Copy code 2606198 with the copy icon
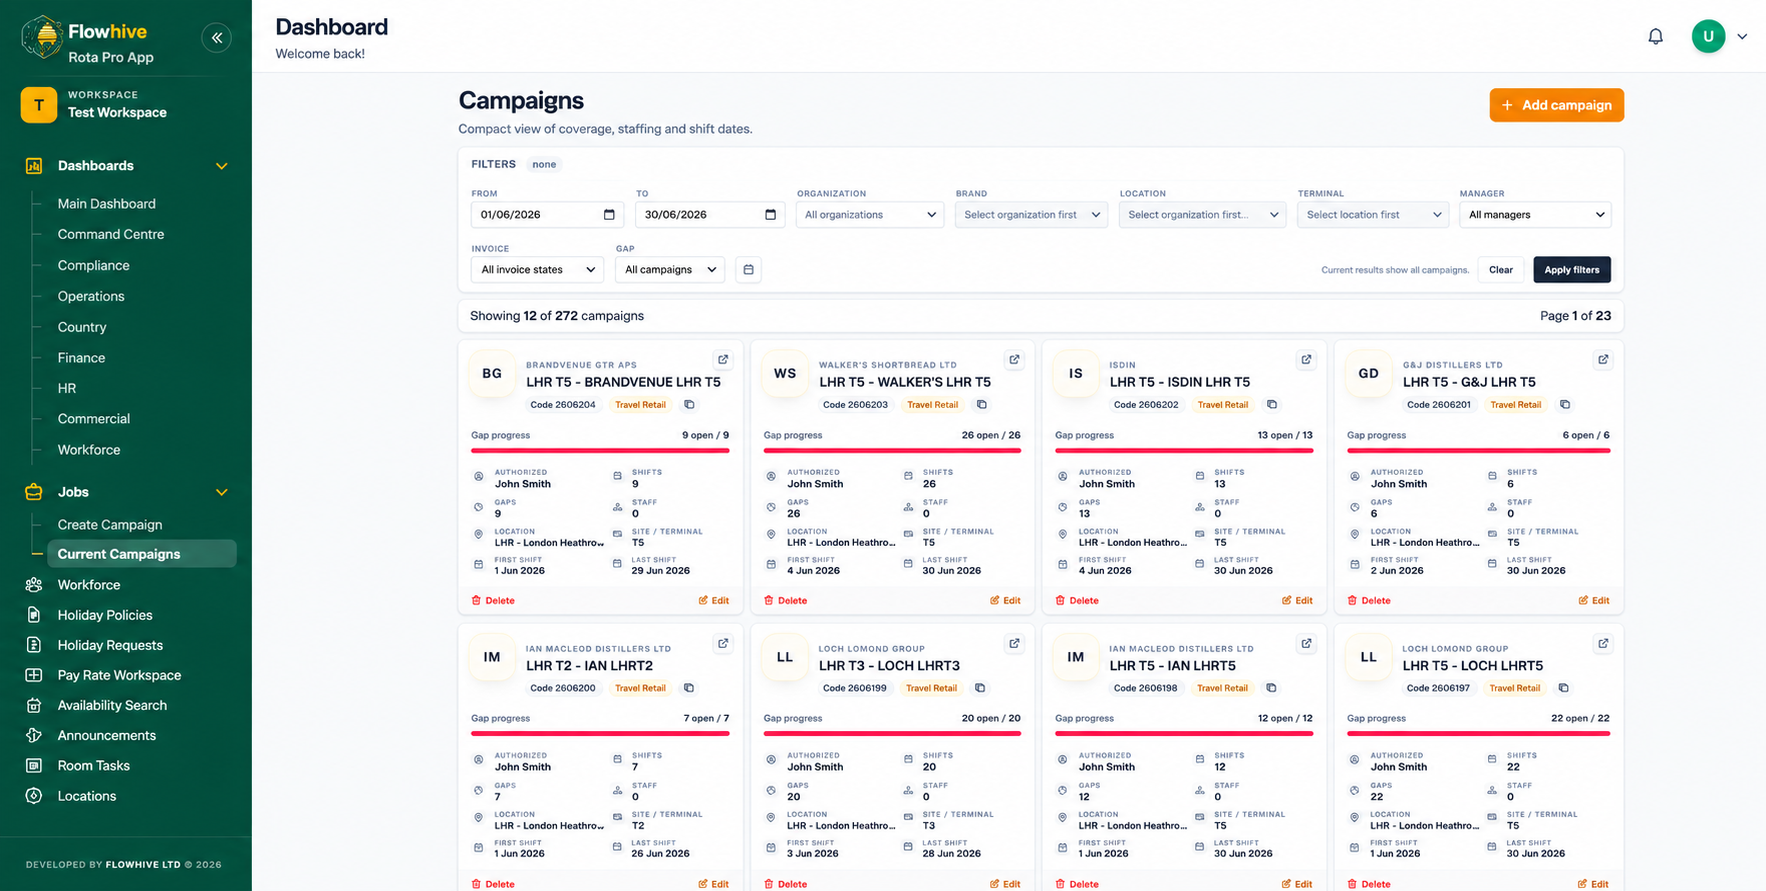 coord(1271,688)
